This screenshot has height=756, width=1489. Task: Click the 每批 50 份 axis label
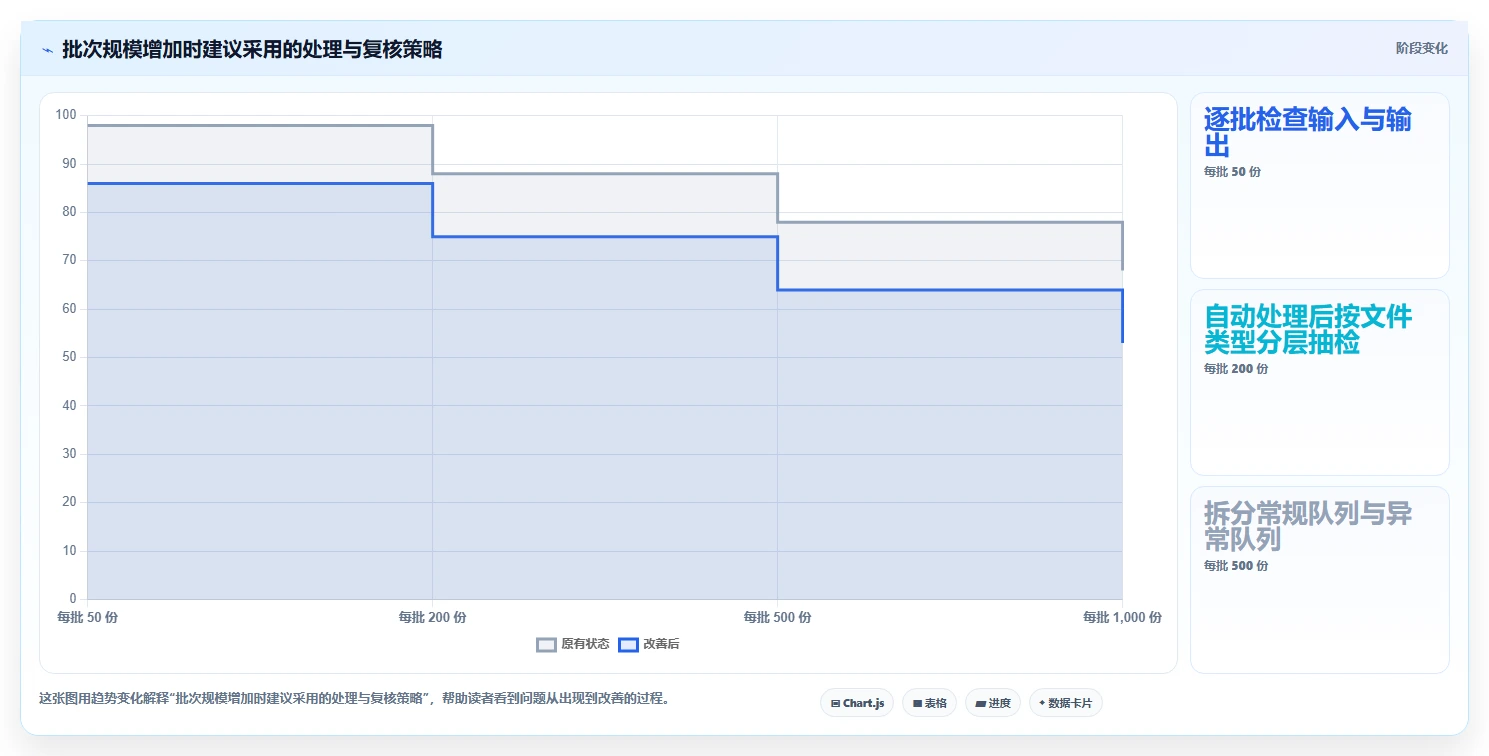click(88, 618)
